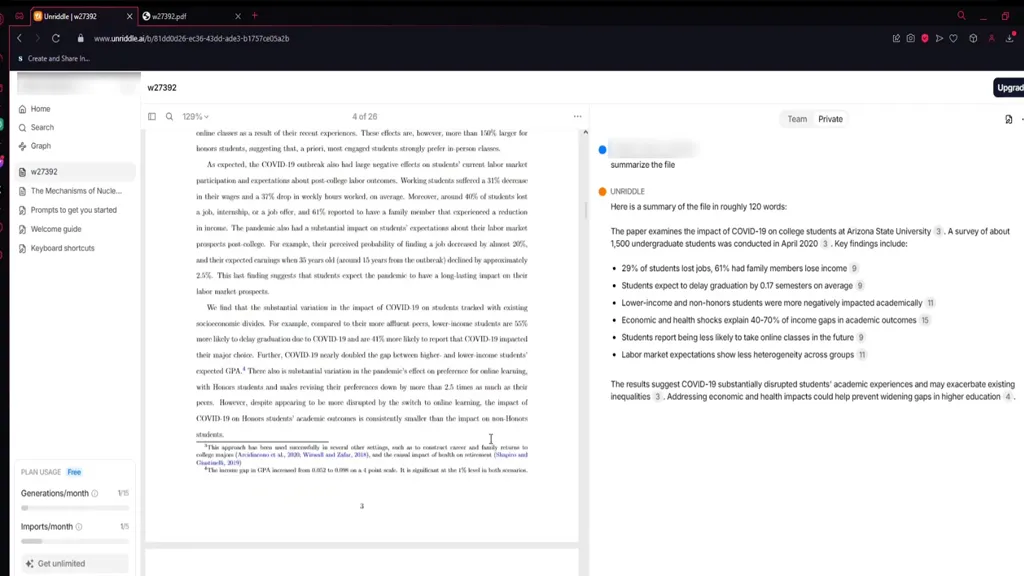Click the browser extensions cube icon

pyautogui.click(x=973, y=39)
